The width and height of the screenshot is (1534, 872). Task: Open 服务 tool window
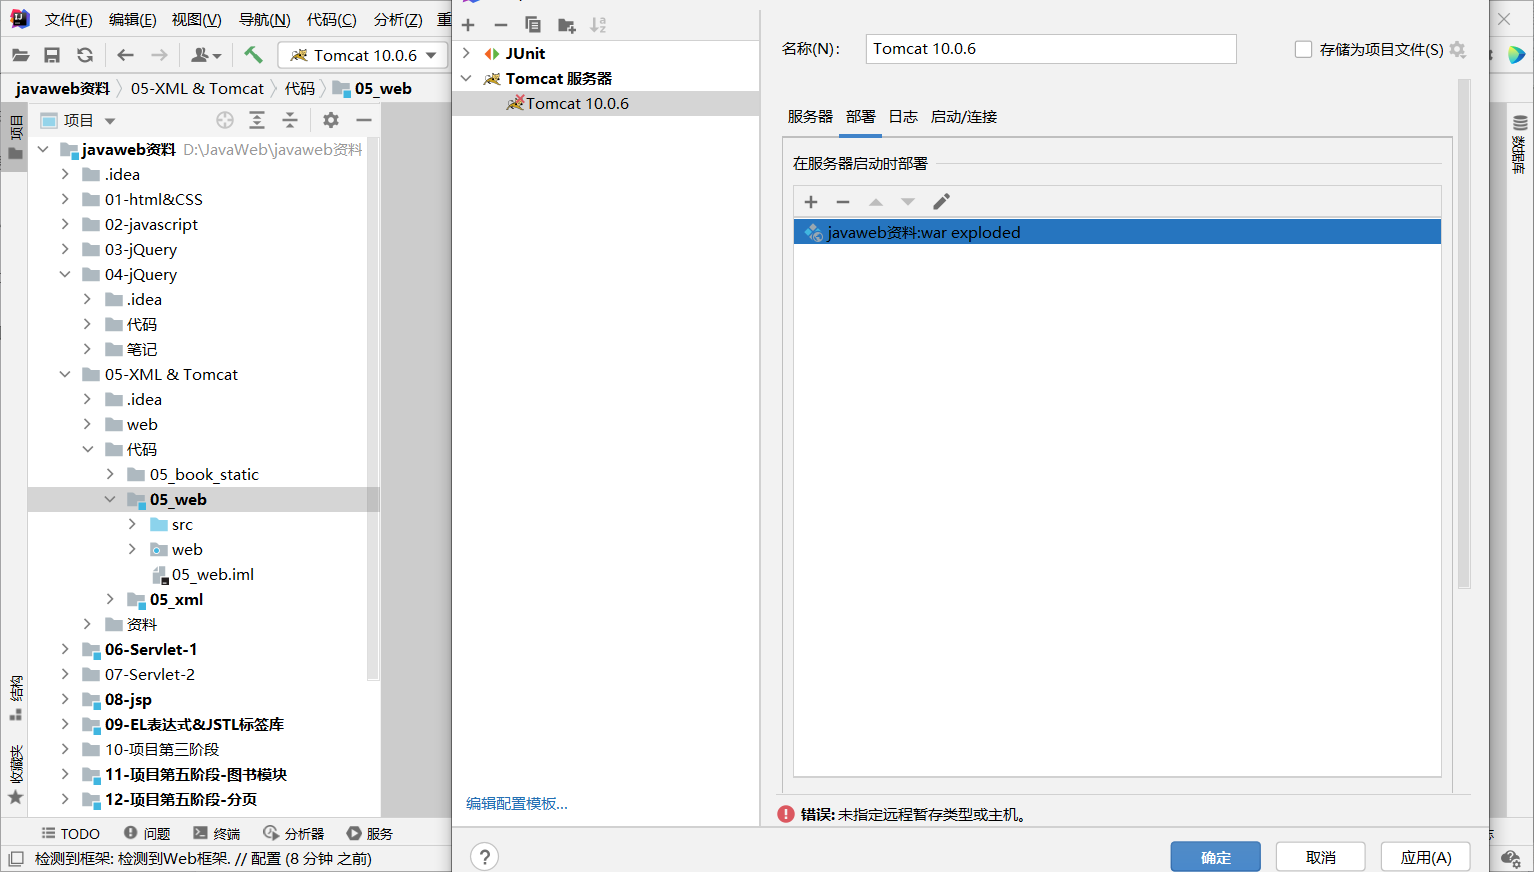[x=370, y=833]
